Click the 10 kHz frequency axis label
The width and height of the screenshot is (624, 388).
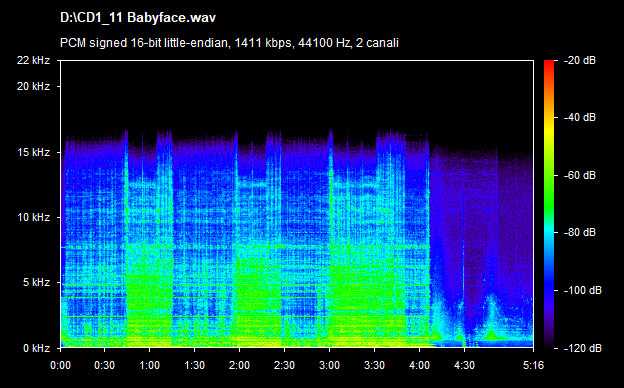coord(33,218)
